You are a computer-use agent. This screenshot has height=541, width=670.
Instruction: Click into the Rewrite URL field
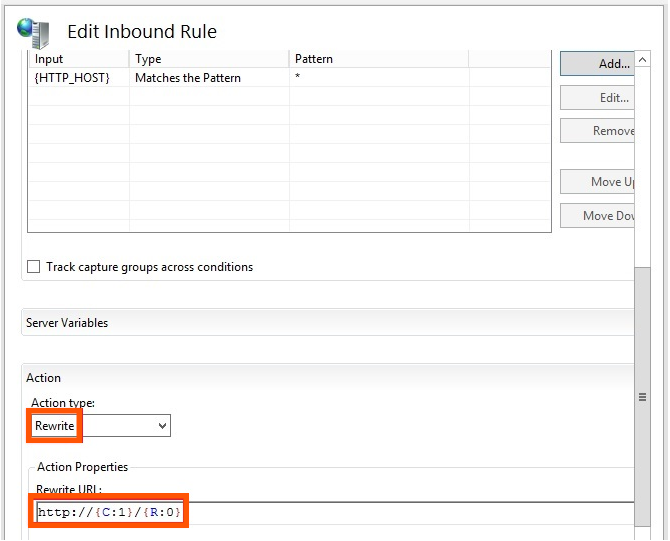(x=335, y=512)
